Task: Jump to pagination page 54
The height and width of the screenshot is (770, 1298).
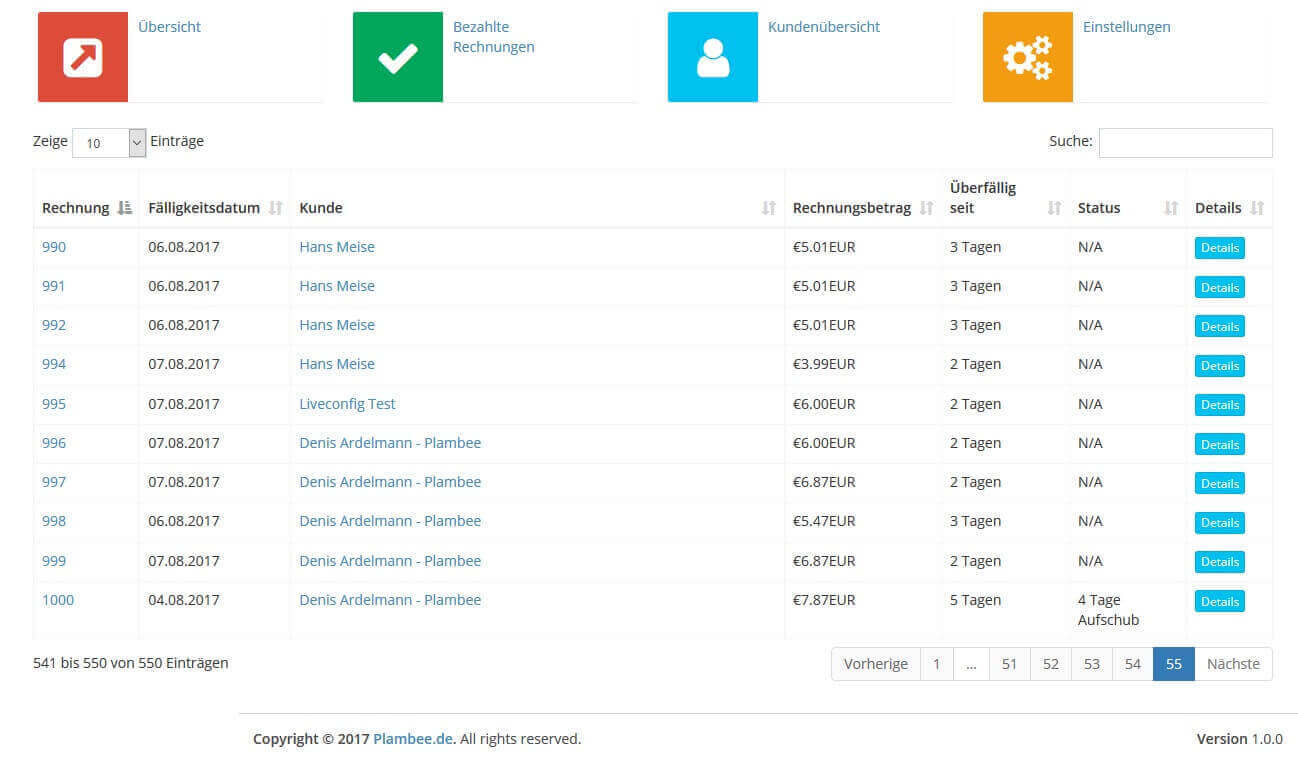Action: pyautogui.click(x=1132, y=664)
